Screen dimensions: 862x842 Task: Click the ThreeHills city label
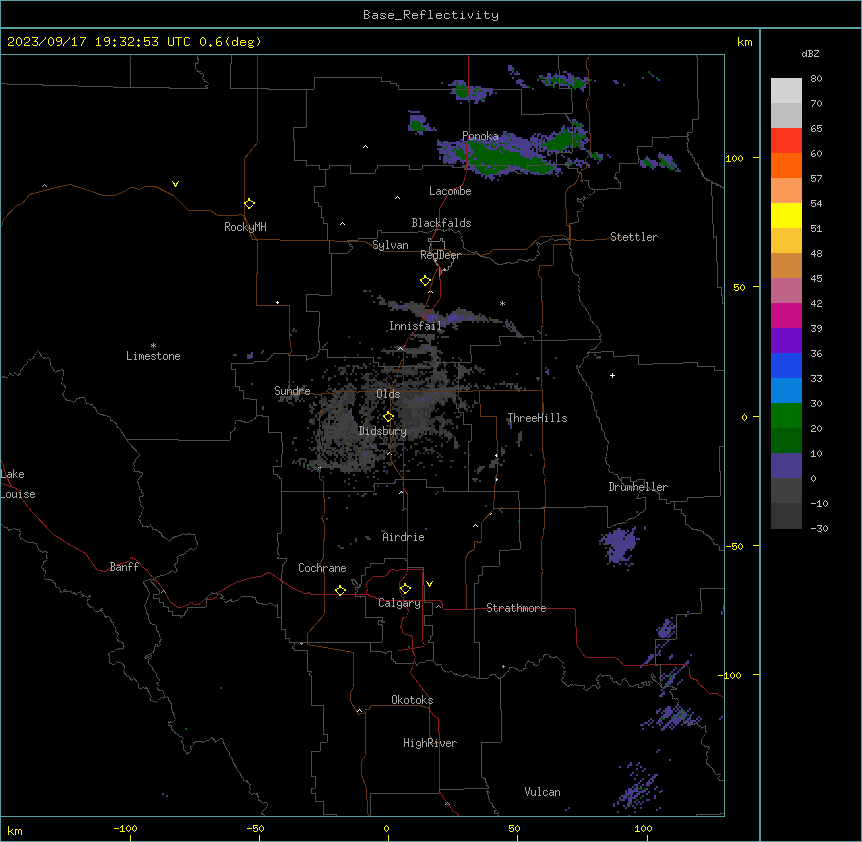pos(537,418)
